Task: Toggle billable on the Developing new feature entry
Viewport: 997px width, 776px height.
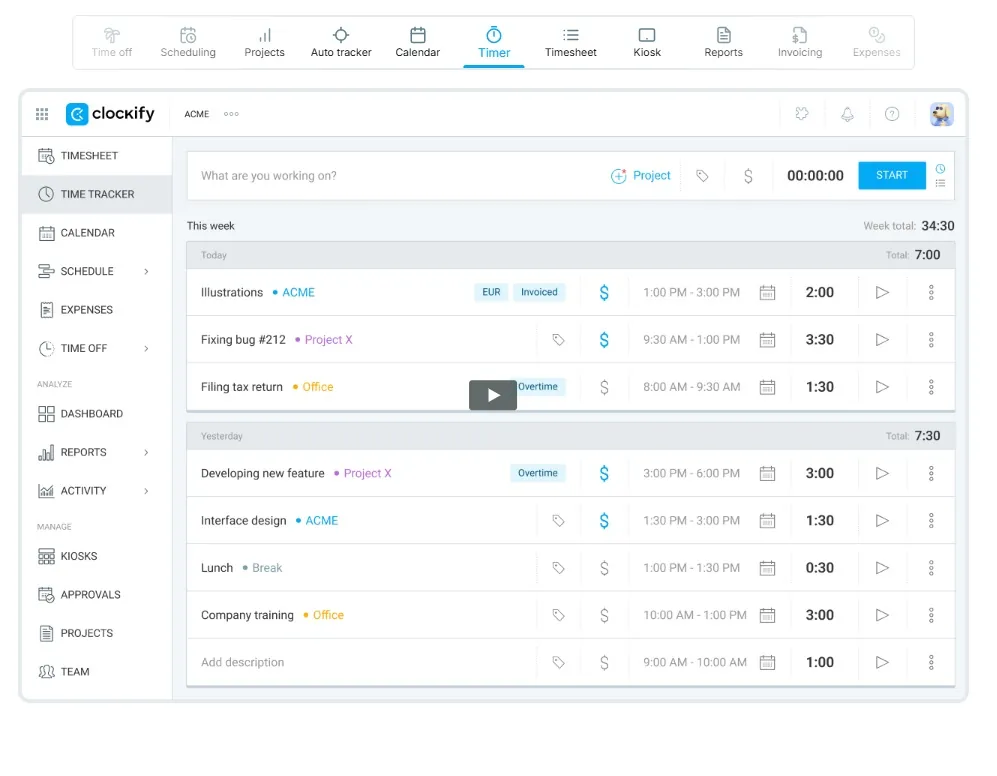Action: click(604, 473)
